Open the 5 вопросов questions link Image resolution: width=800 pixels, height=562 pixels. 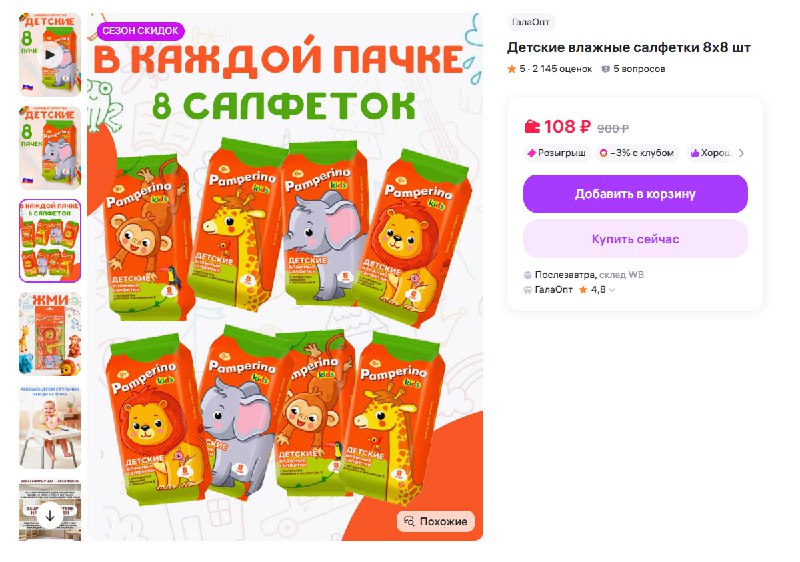[633, 69]
